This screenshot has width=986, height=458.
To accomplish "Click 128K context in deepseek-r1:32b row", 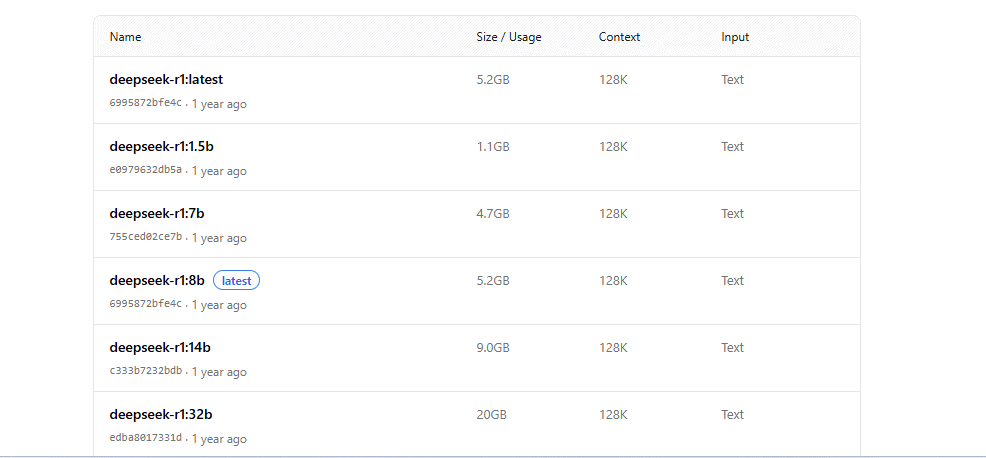I will pyautogui.click(x=613, y=415).
